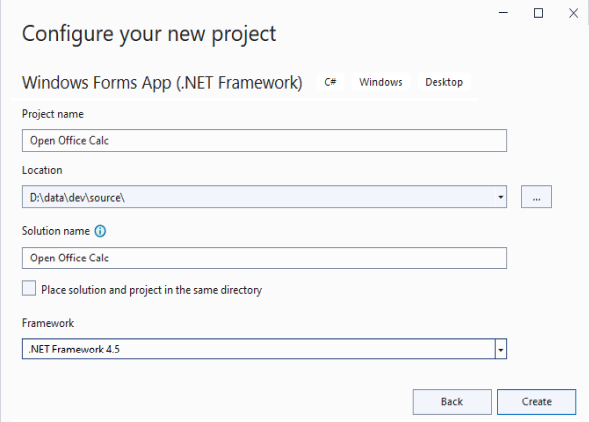
Task: Click the Configure your new project heading
Action: pyautogui.click(x=149, y=35)
